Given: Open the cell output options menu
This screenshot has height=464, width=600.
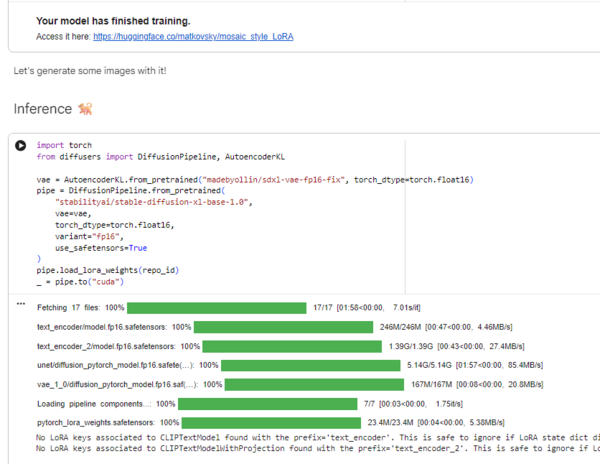Looking at the screenshot, I should click(20, 301).
